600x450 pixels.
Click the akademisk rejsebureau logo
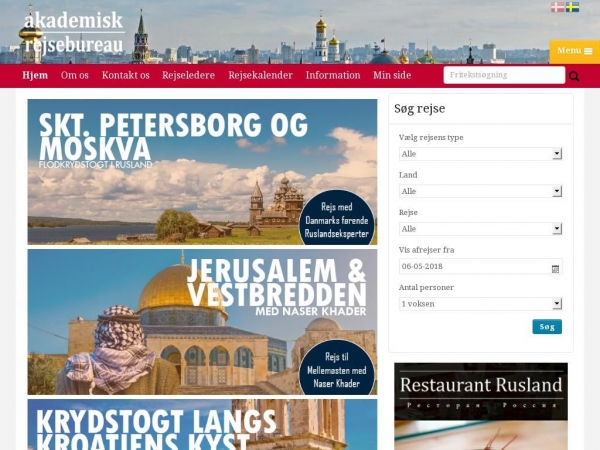pos(73,33)
